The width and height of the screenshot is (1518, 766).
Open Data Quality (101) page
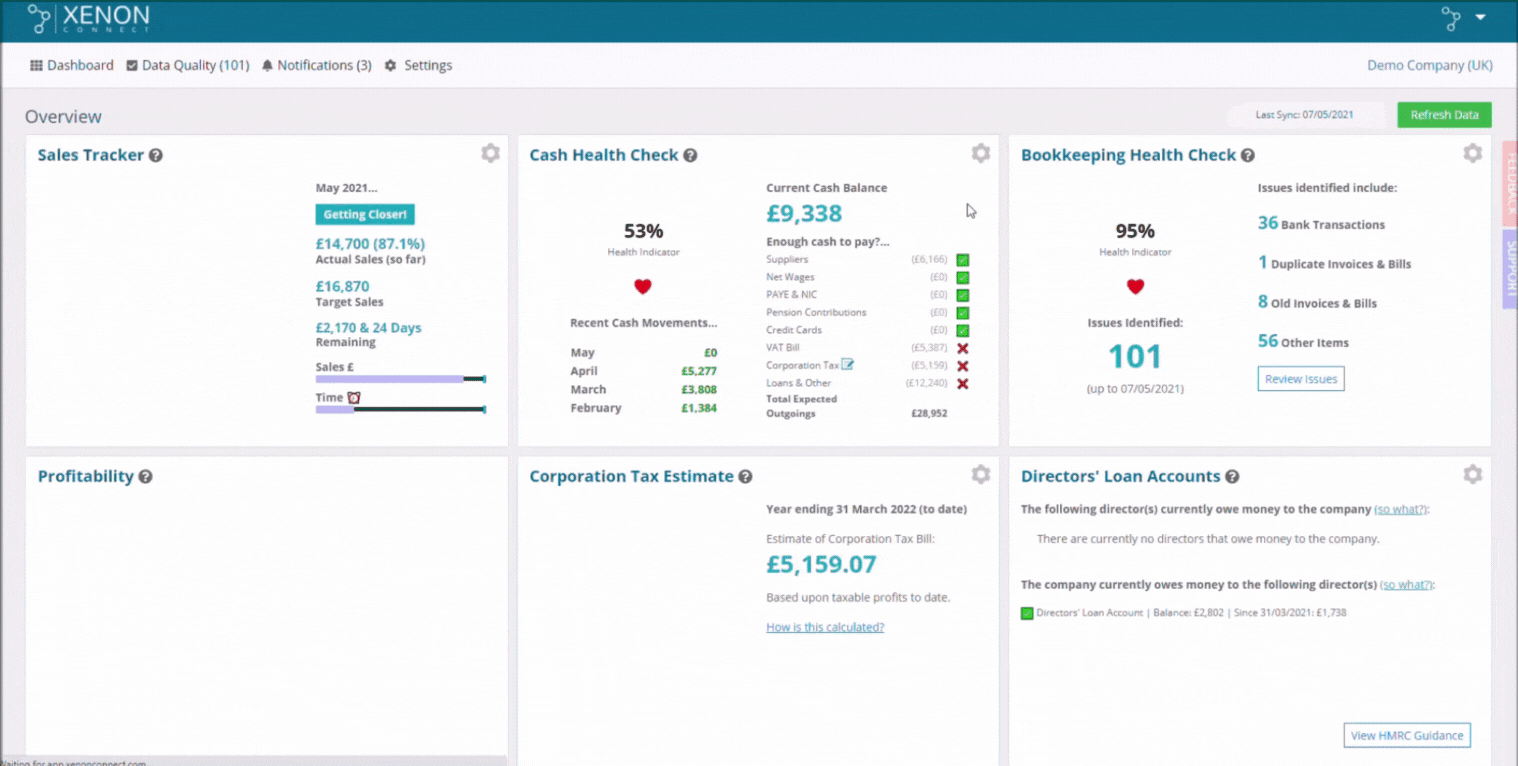coord(188,65)
